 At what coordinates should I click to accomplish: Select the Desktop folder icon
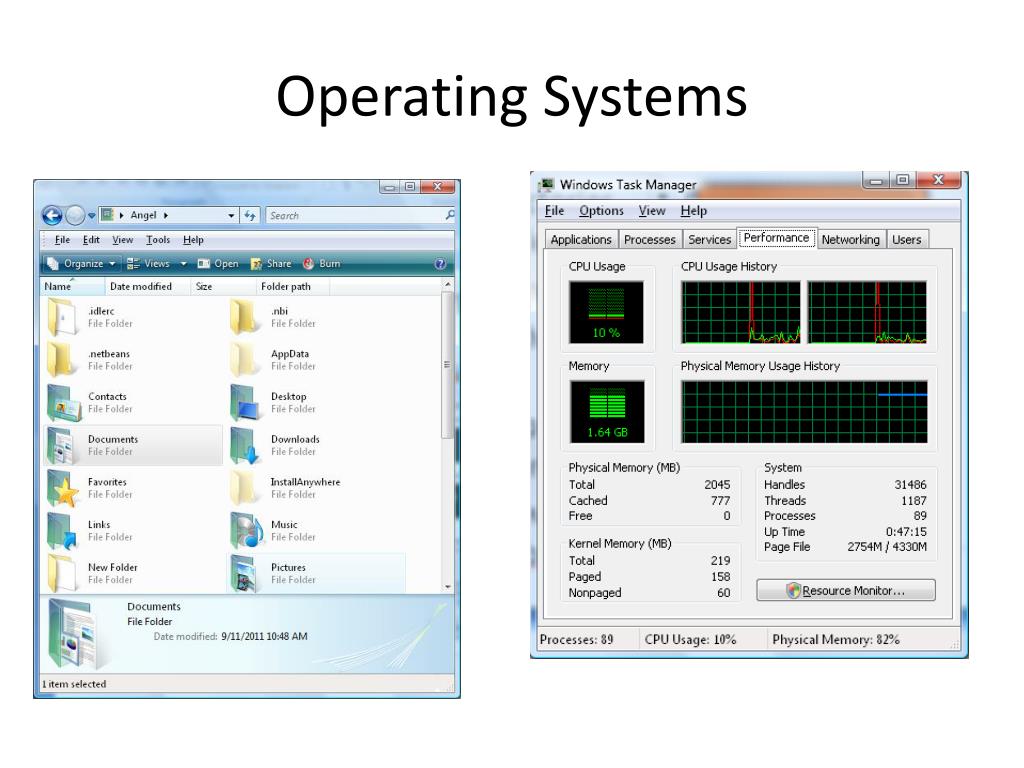click(x=246, y=402)
